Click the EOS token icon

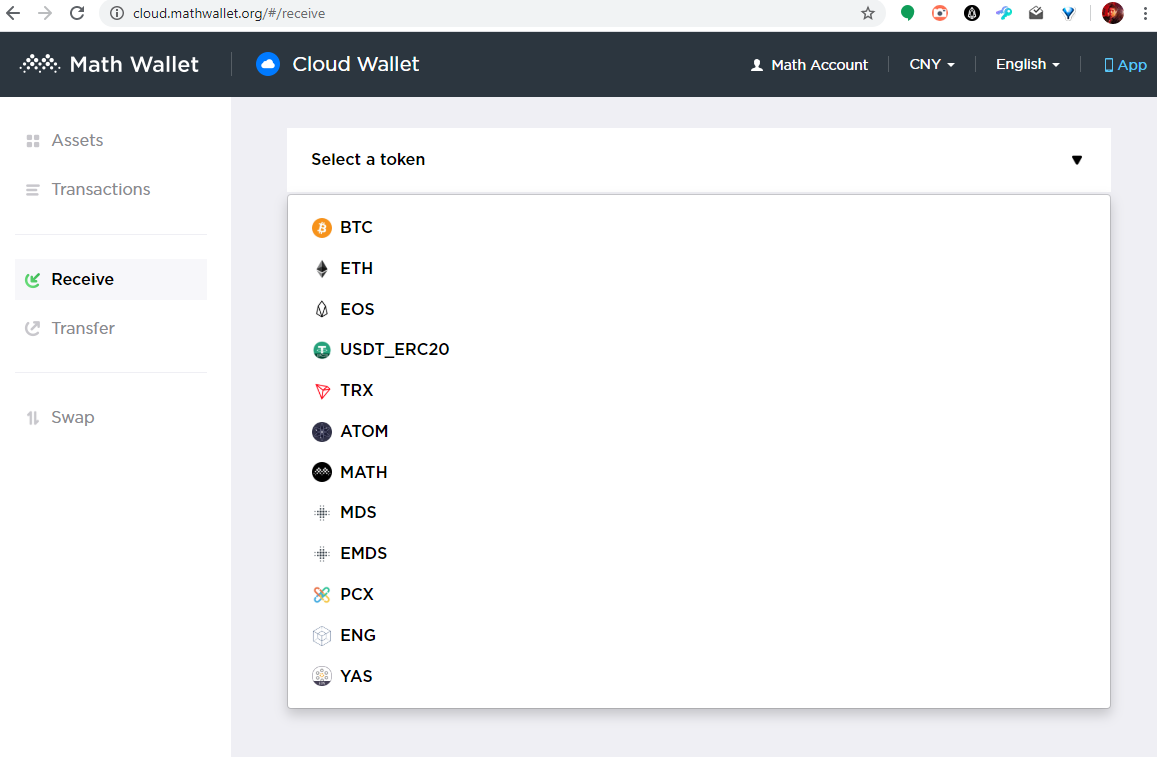tap(322, 309)
